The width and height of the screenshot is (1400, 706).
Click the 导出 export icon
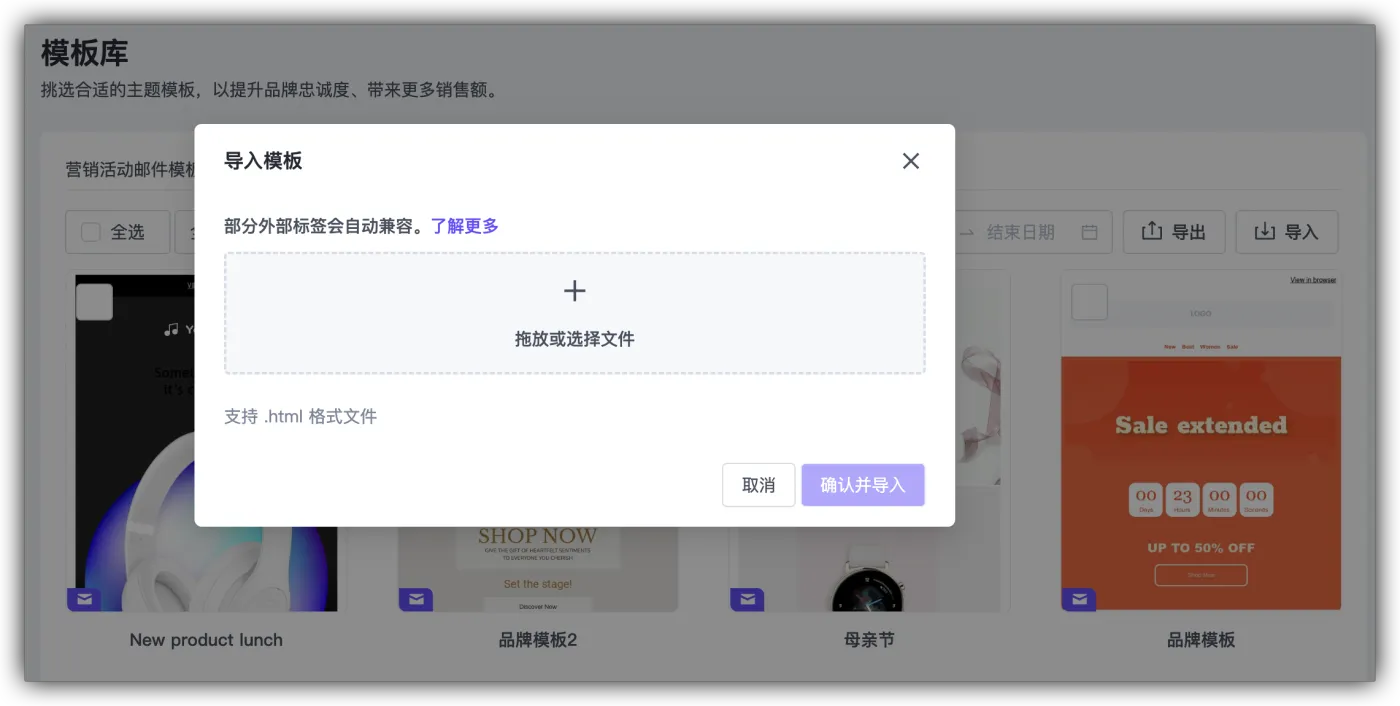(1152, 232)
